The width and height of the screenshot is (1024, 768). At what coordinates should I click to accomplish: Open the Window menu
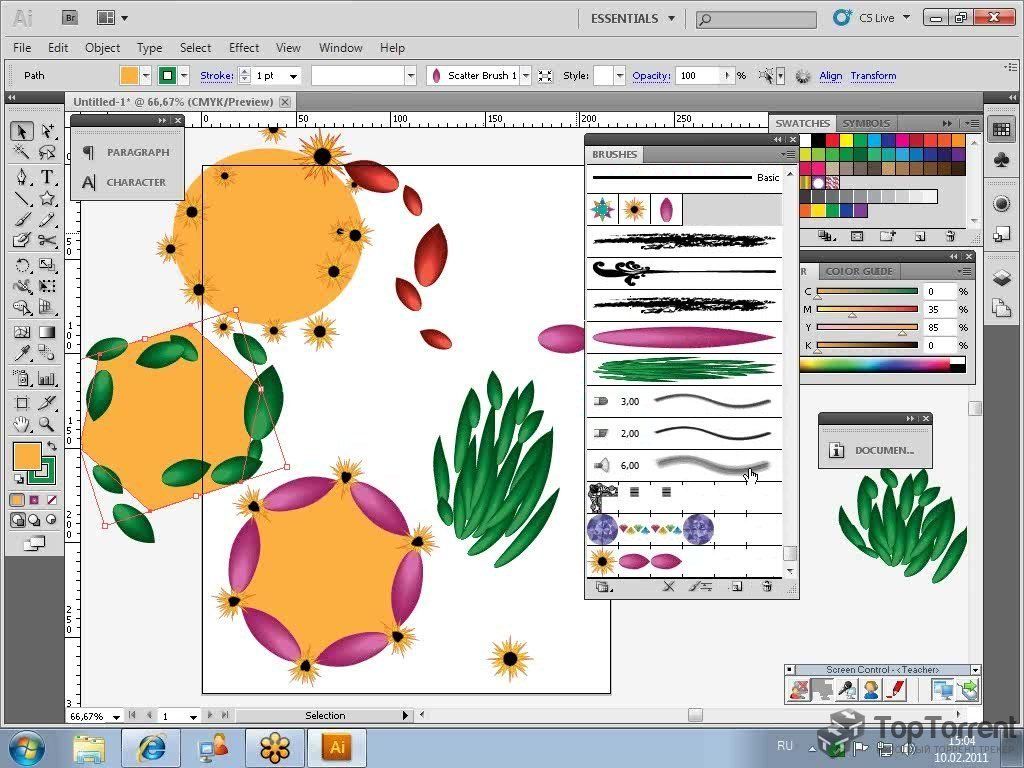point(340,48)
